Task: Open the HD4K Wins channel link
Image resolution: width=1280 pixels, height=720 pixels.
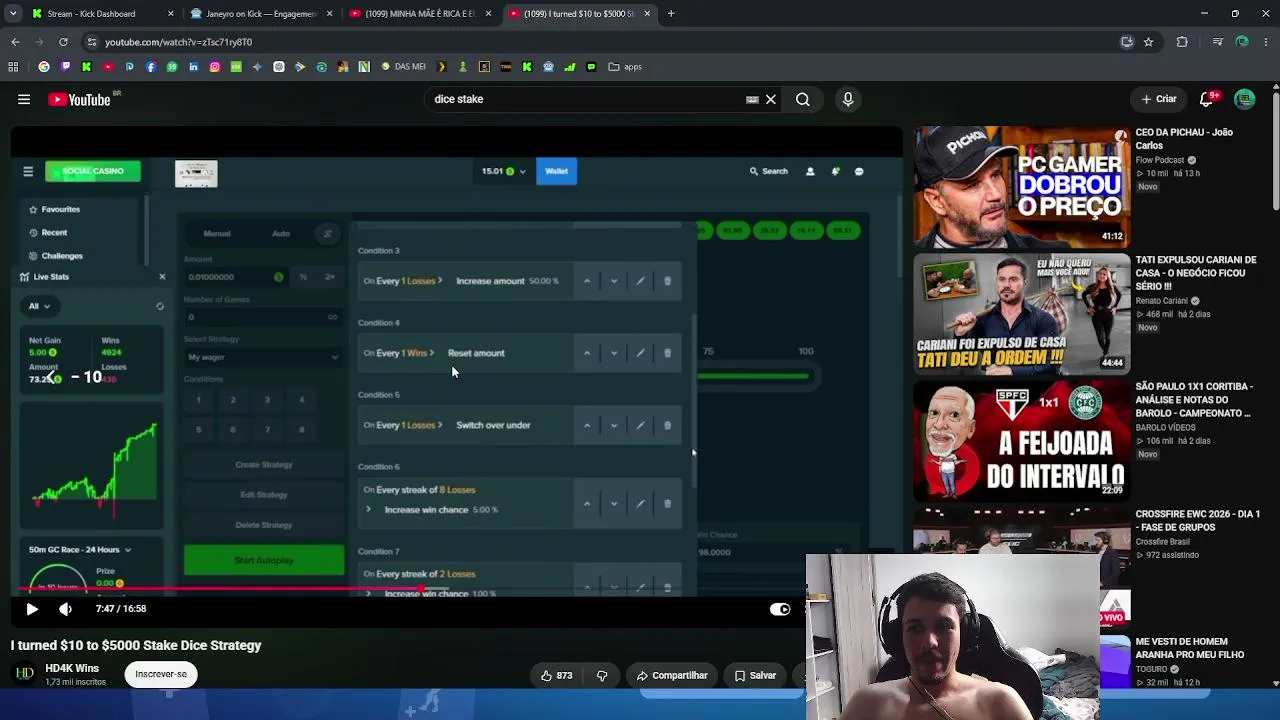Action: pyautogui.click(x=72, y=668)
